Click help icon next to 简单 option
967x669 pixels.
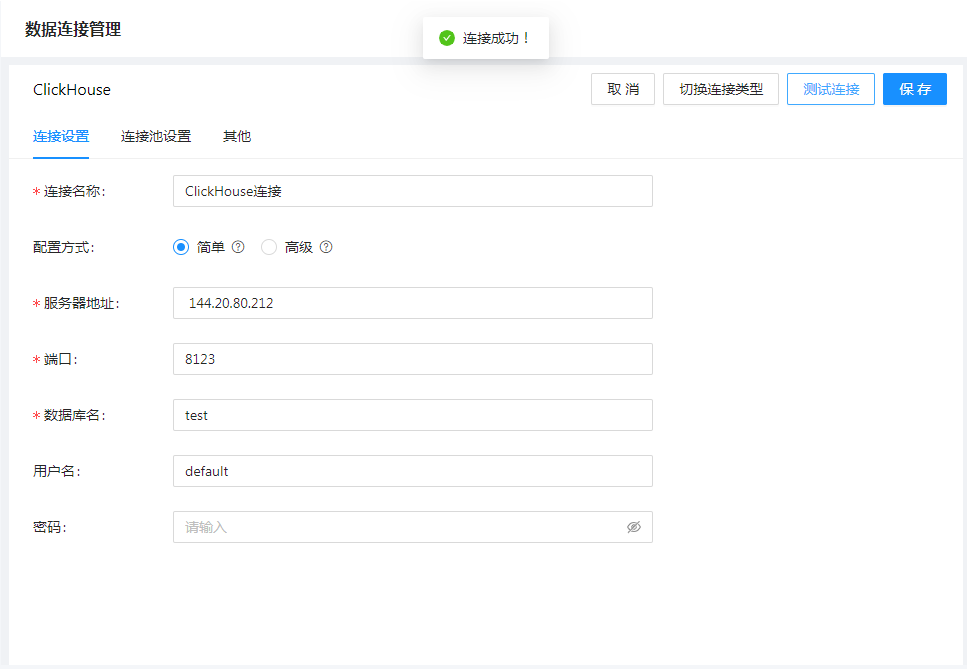point(238,247)
